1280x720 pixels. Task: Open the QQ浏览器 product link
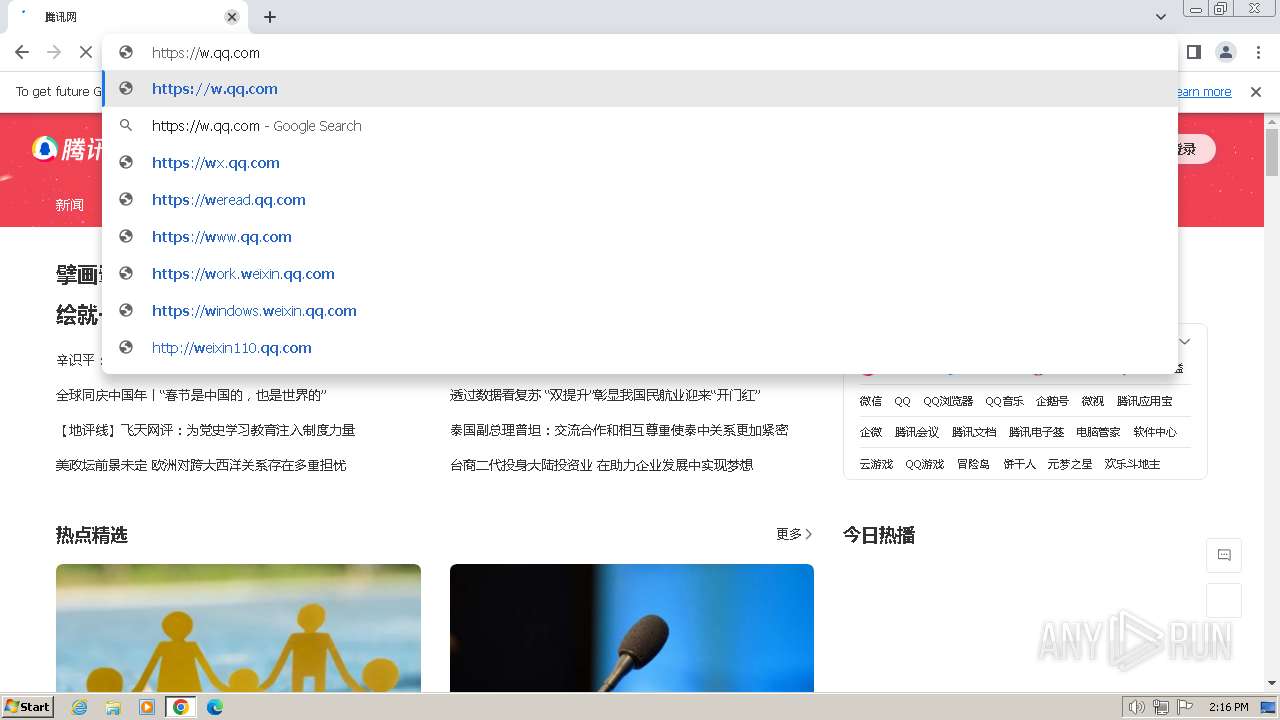click(948, 401)
